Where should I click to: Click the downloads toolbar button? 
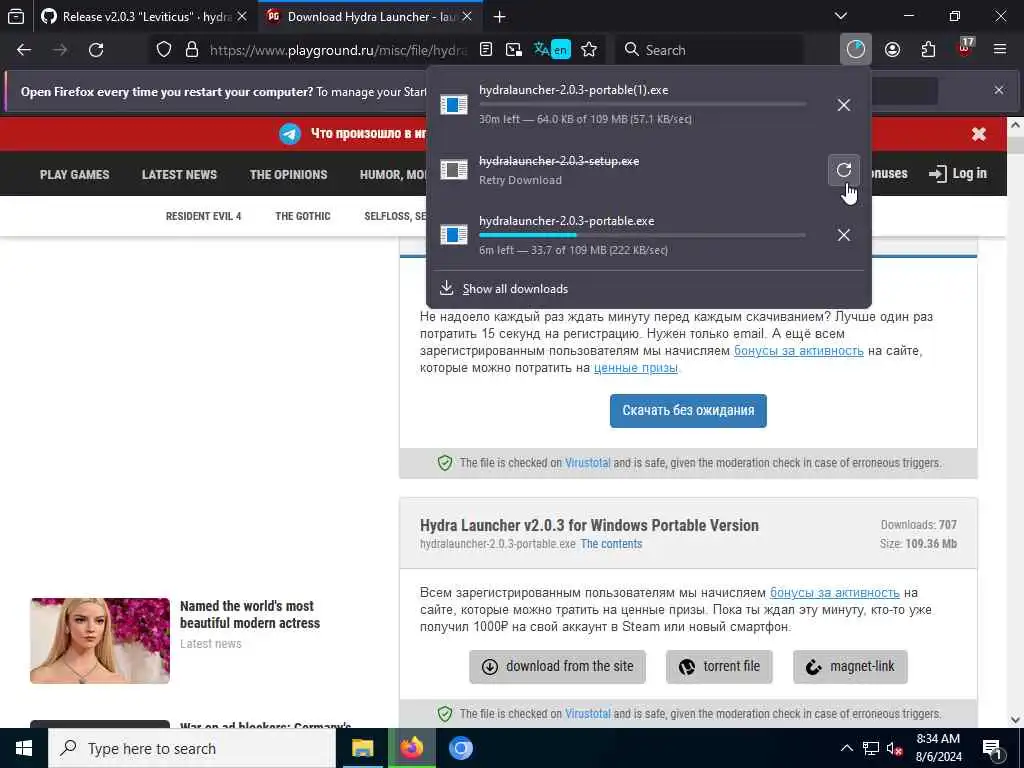[x=856, y=50]
